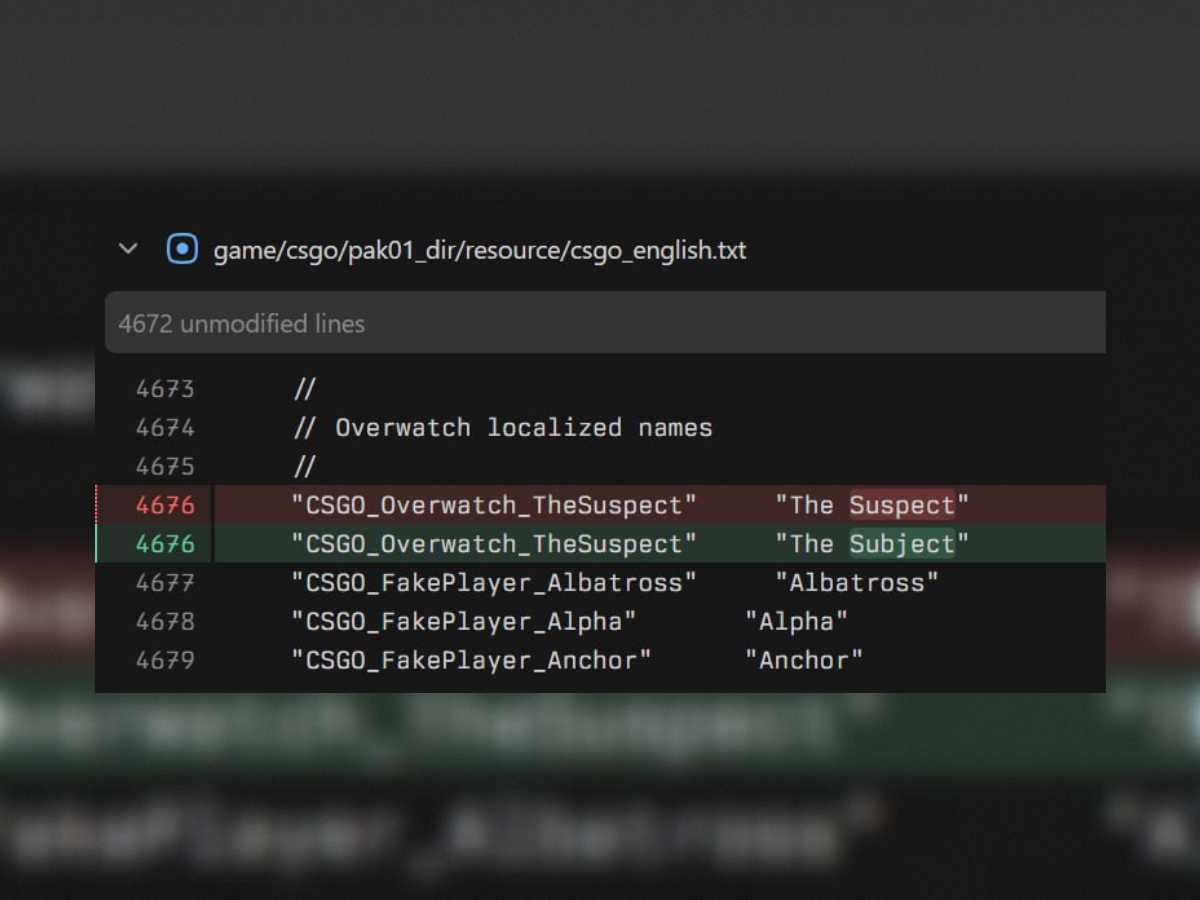Viewport: 1200px width, 900px height.
Task: Select the green added line number 4676
Action: [x=165, y=544]
